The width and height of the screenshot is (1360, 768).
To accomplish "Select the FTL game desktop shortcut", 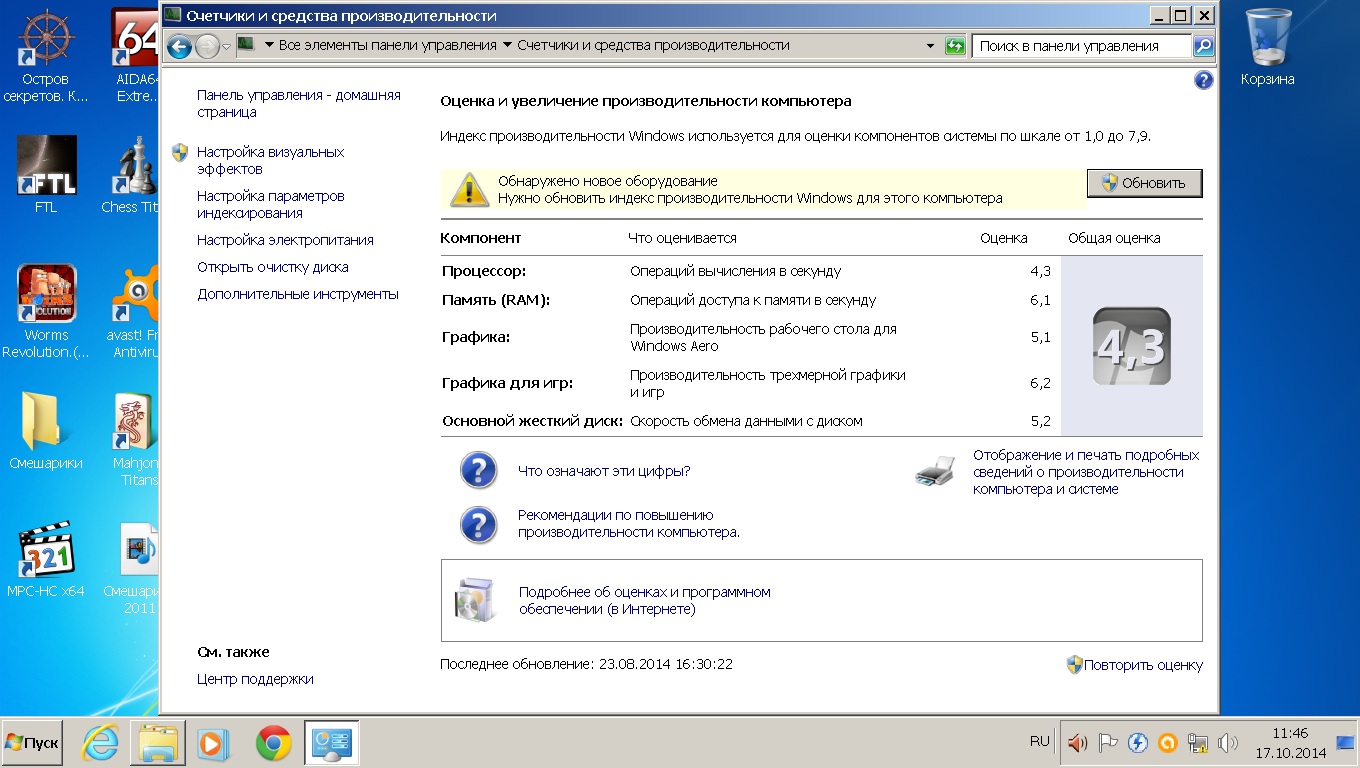I will [x=46, y=176].
